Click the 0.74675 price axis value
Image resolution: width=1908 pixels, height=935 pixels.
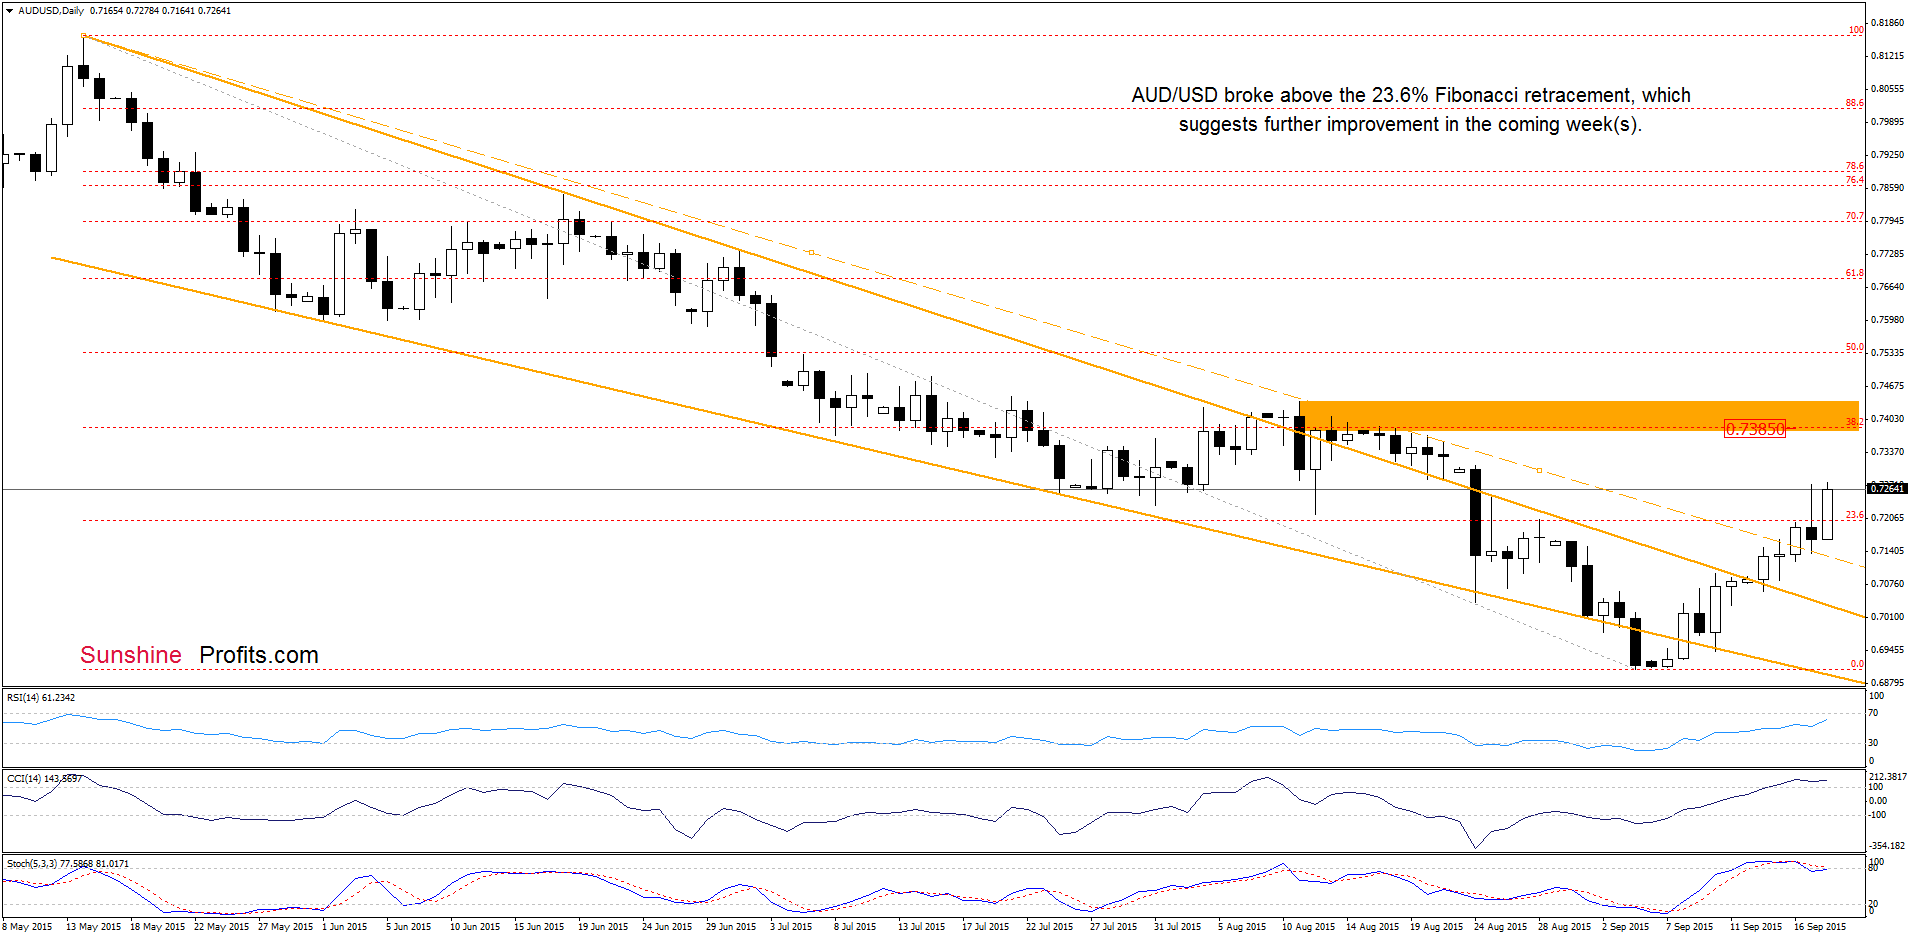coord(1888,386)
